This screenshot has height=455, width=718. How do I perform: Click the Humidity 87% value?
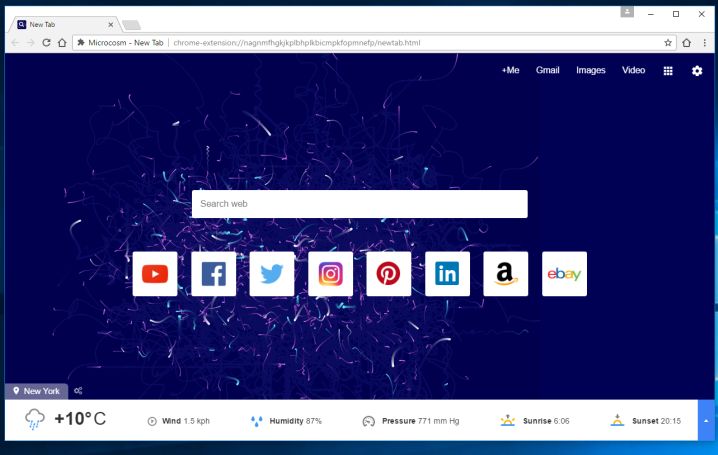[295, 421]
